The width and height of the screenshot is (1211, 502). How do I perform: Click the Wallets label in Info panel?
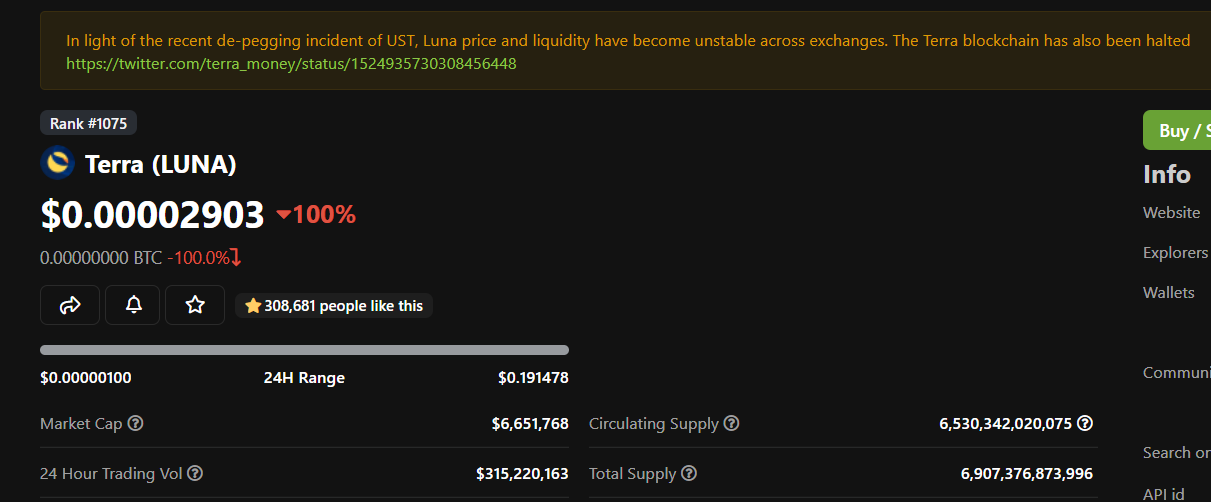[1169, 292]
